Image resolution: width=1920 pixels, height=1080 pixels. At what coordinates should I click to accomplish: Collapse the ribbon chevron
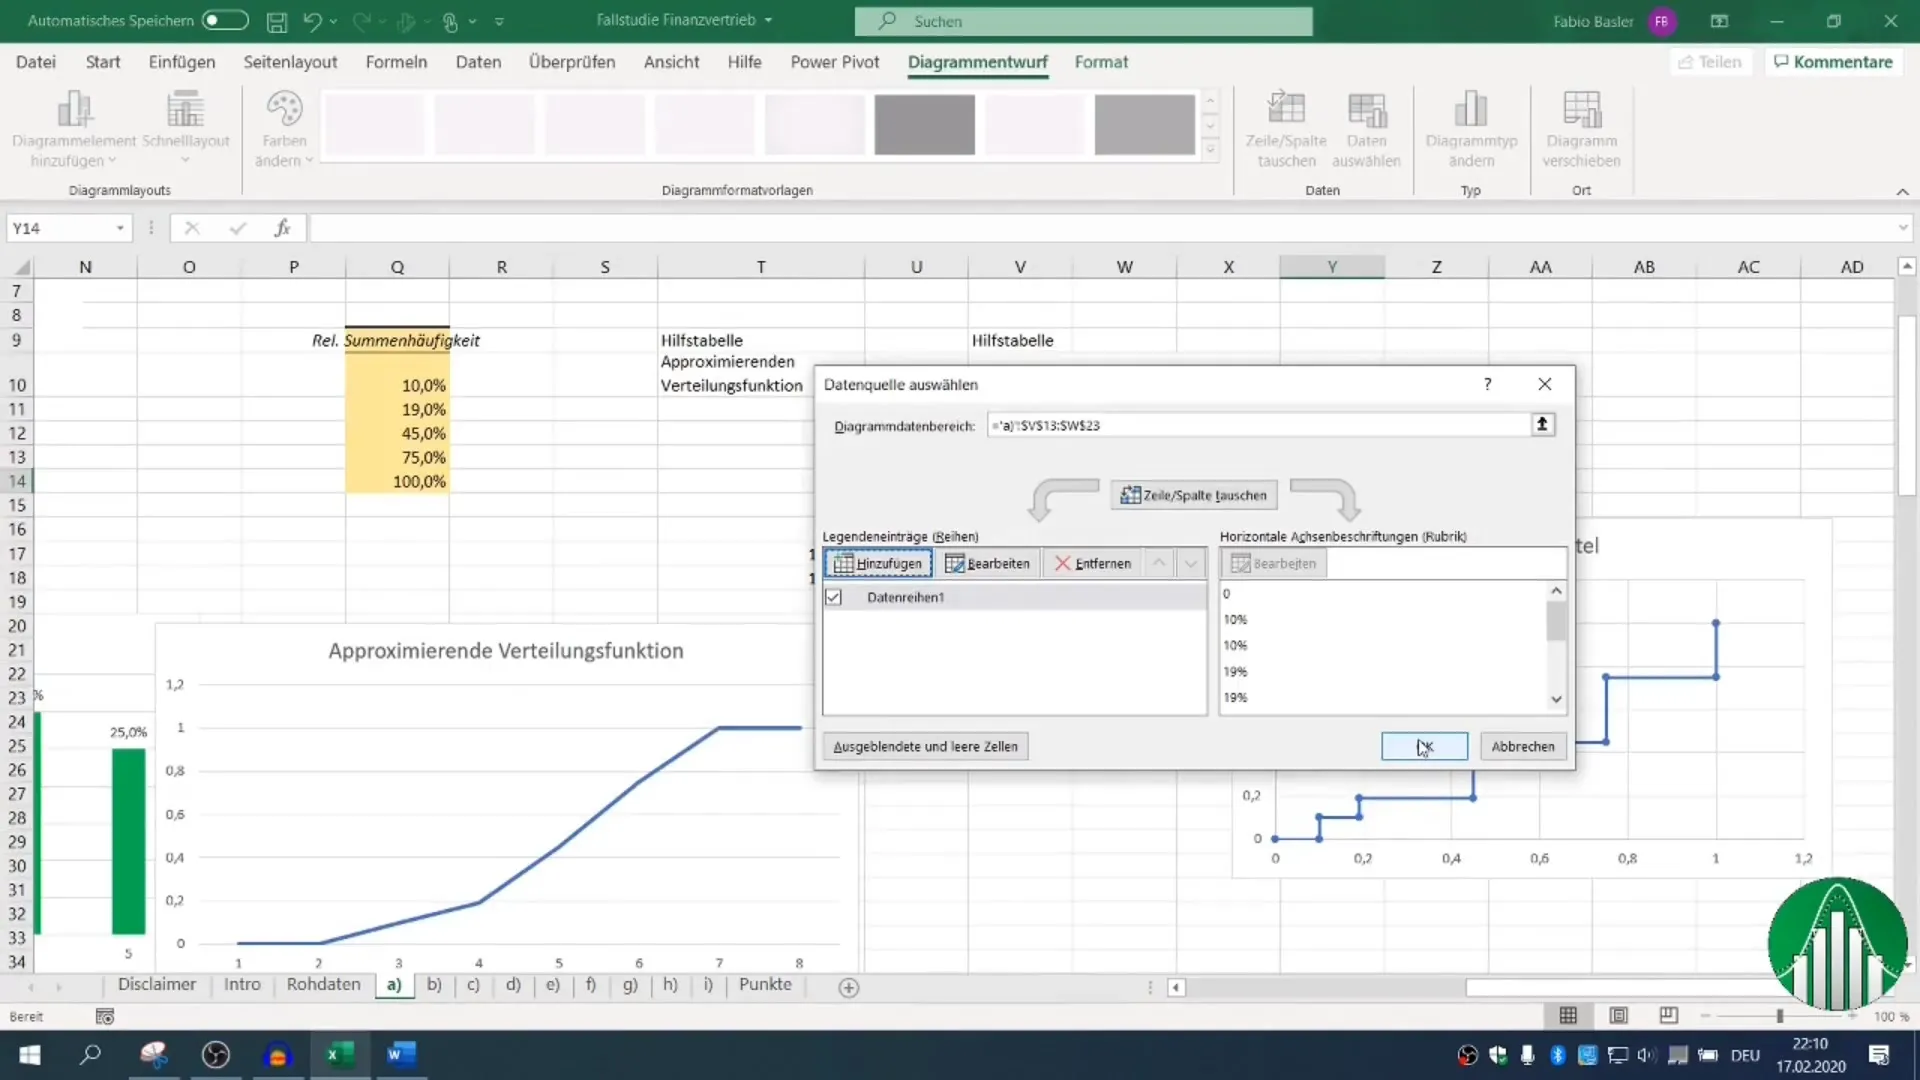pyautogui.click(x=1902, y=191)
